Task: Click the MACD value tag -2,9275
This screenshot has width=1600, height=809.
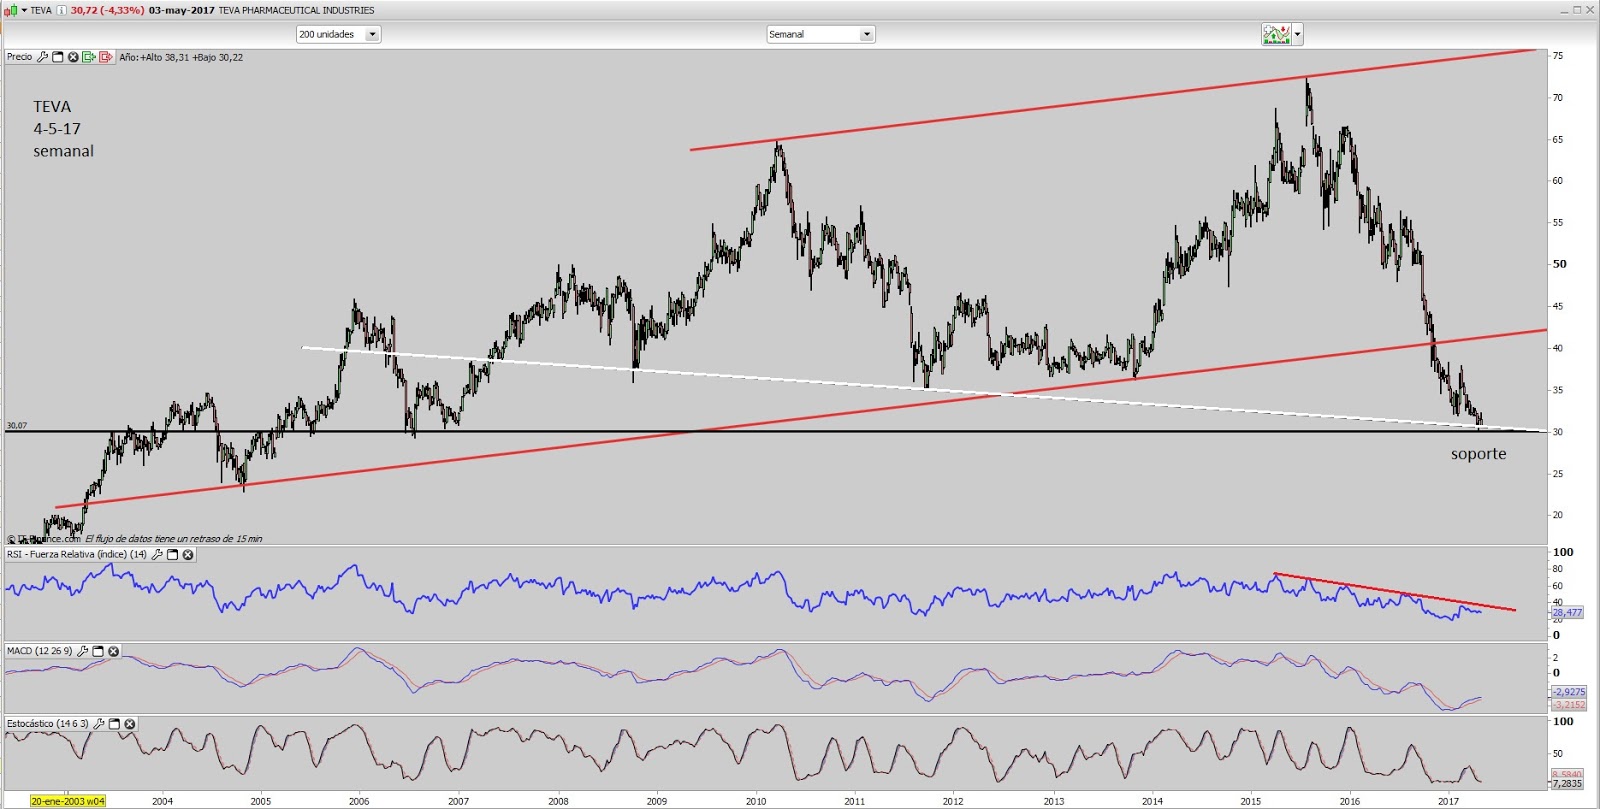Action: click(1568, 691)
